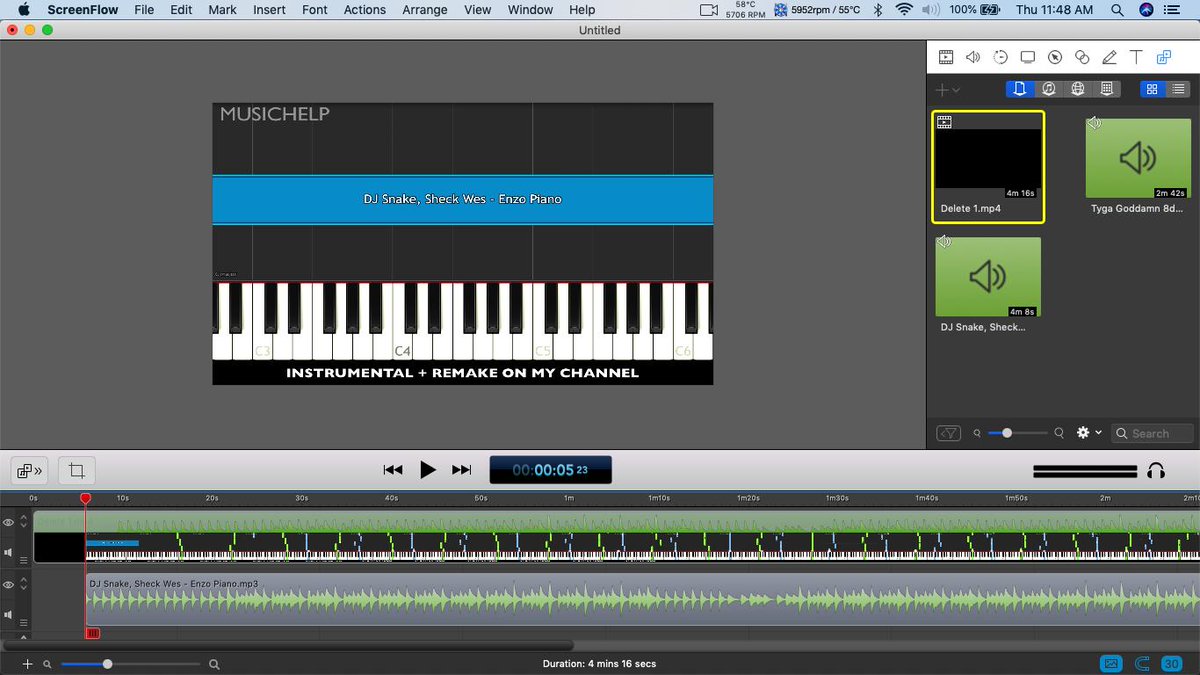This screenshot has width=1200, height=675.
Task: Click the small timeline zoom-out magnifier
Action: pos(46,664)
